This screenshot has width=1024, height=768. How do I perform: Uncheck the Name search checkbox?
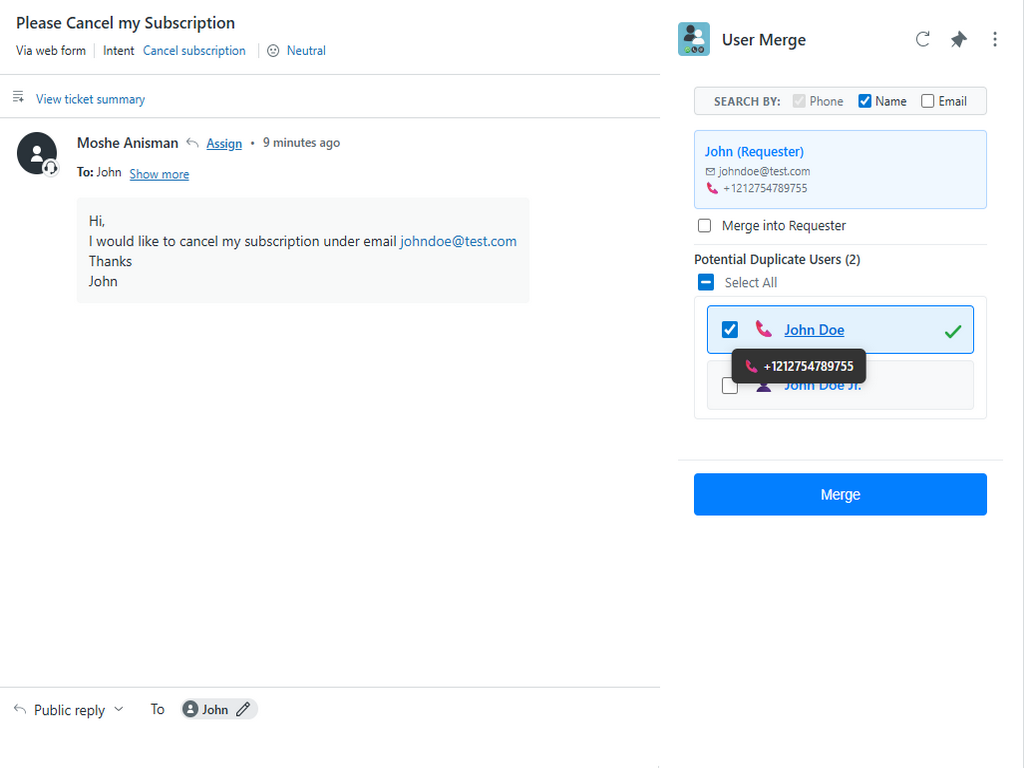pyautogui.click(x=865, y=101)
